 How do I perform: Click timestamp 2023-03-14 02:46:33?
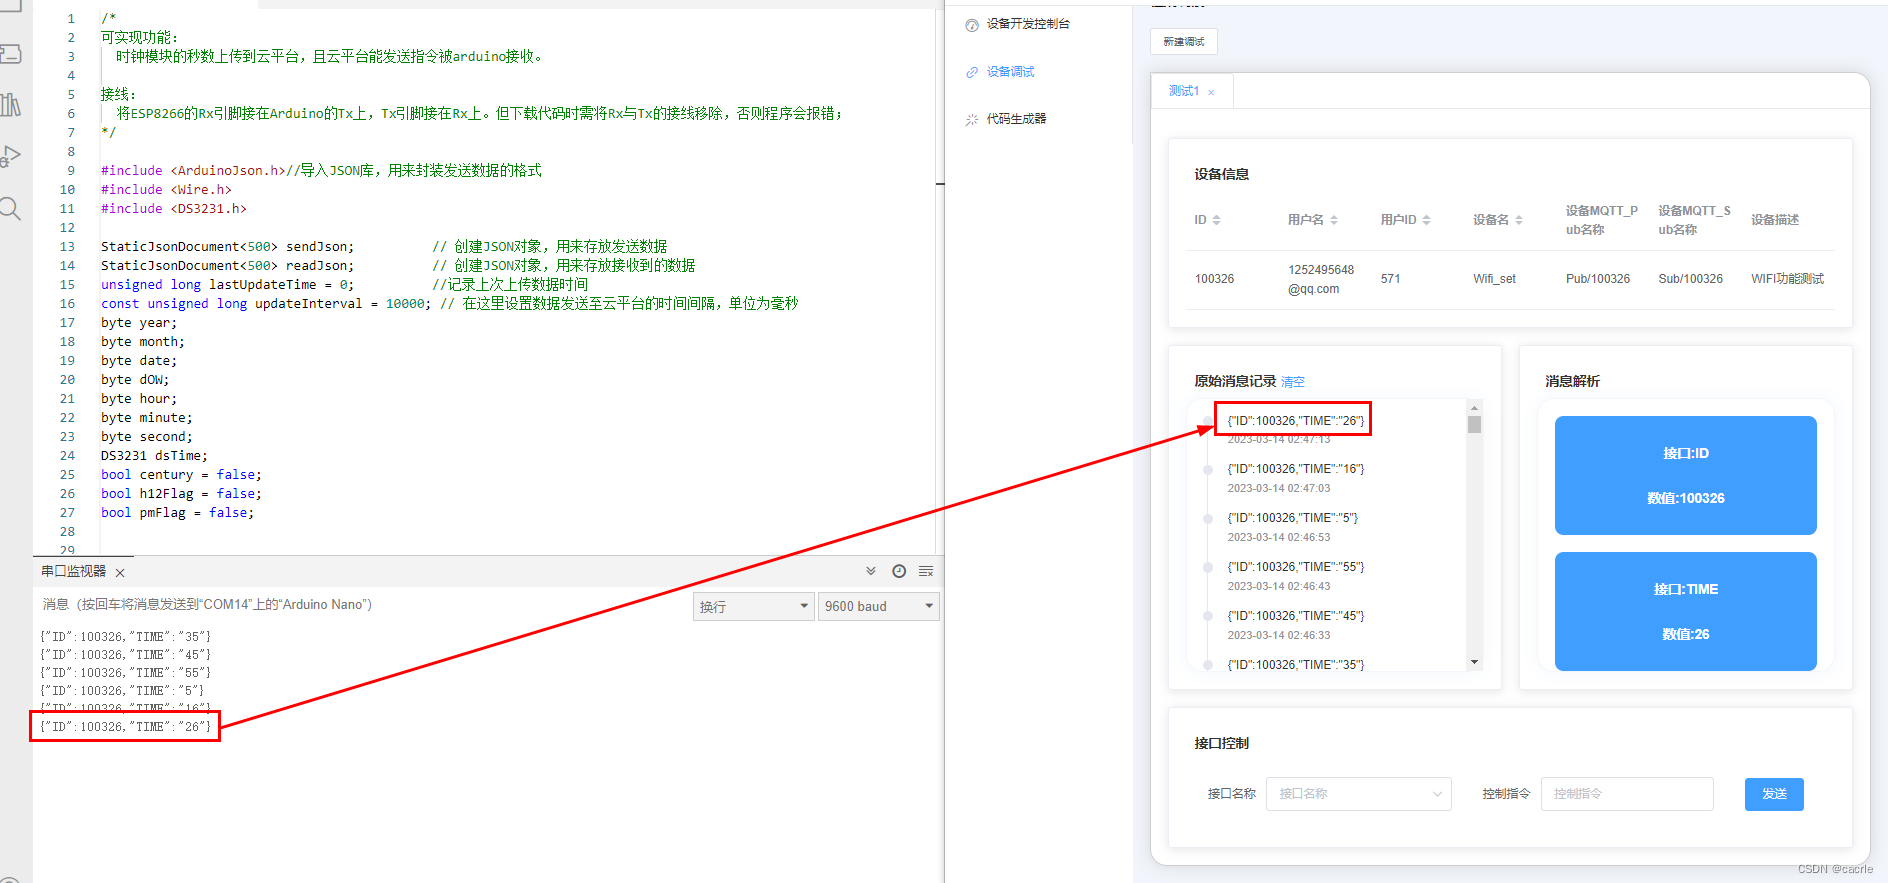tap(1279, 636)
